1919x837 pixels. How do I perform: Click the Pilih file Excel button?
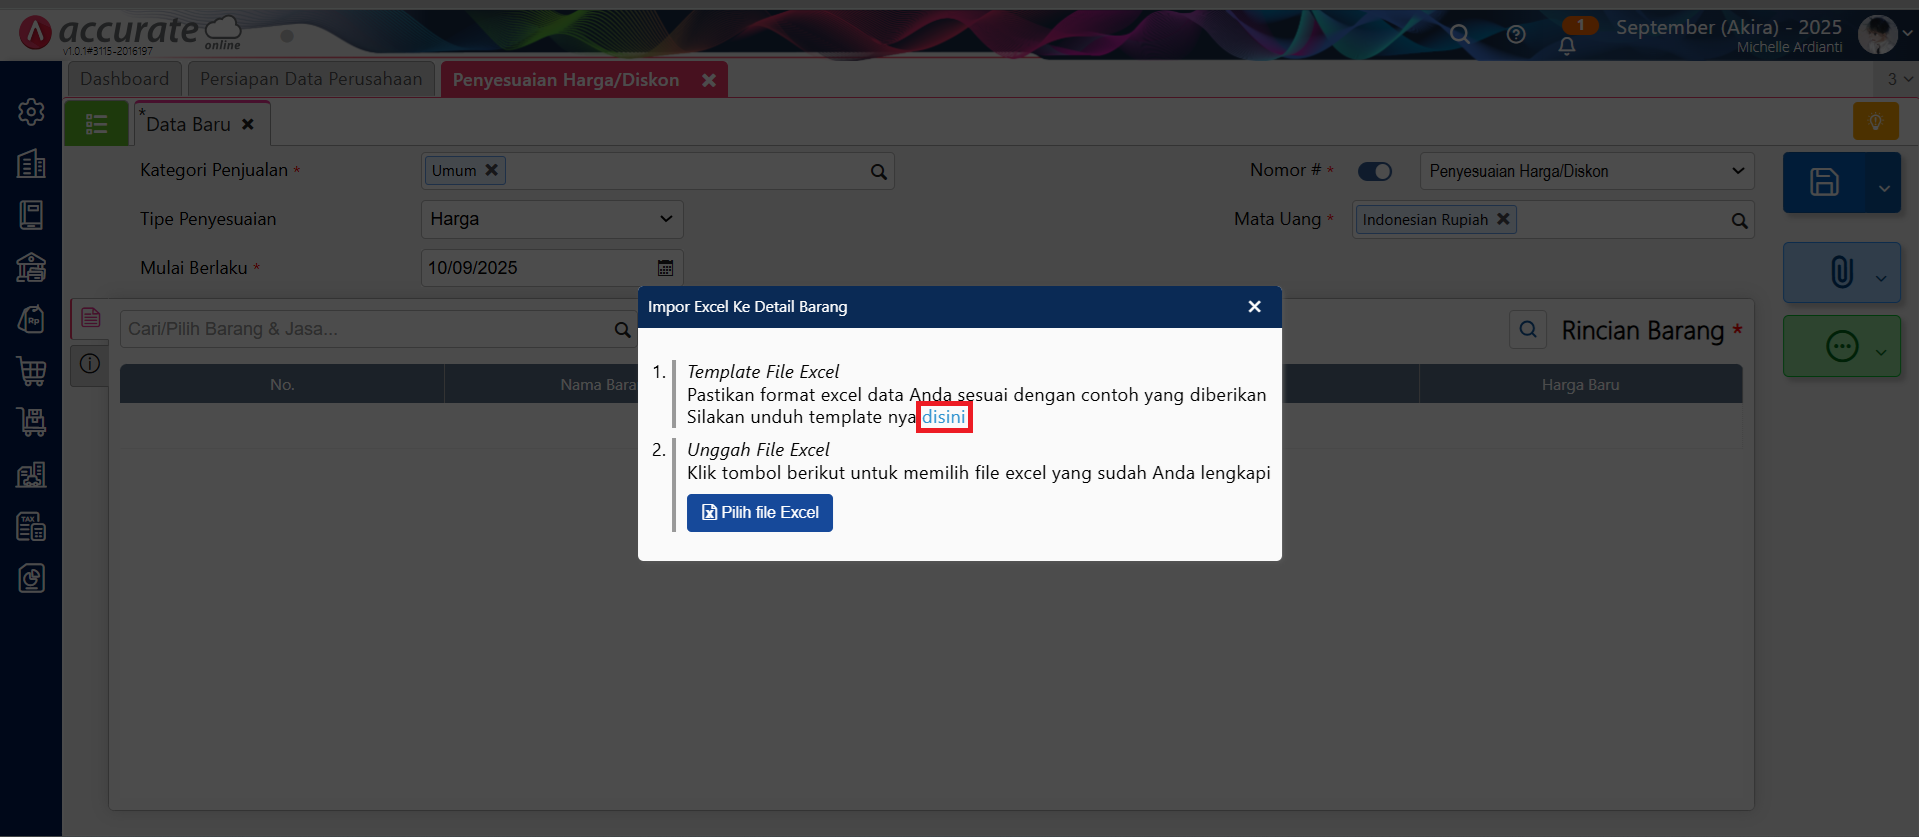[759, 512]
